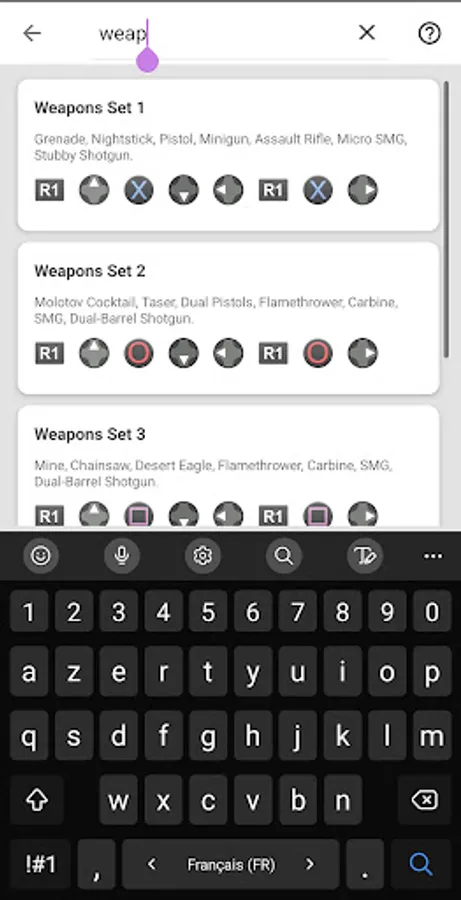461x900 pixels.
Task: Open the Weapons Set 2 card
Action: pyautogui.click(x=228, y=318)
